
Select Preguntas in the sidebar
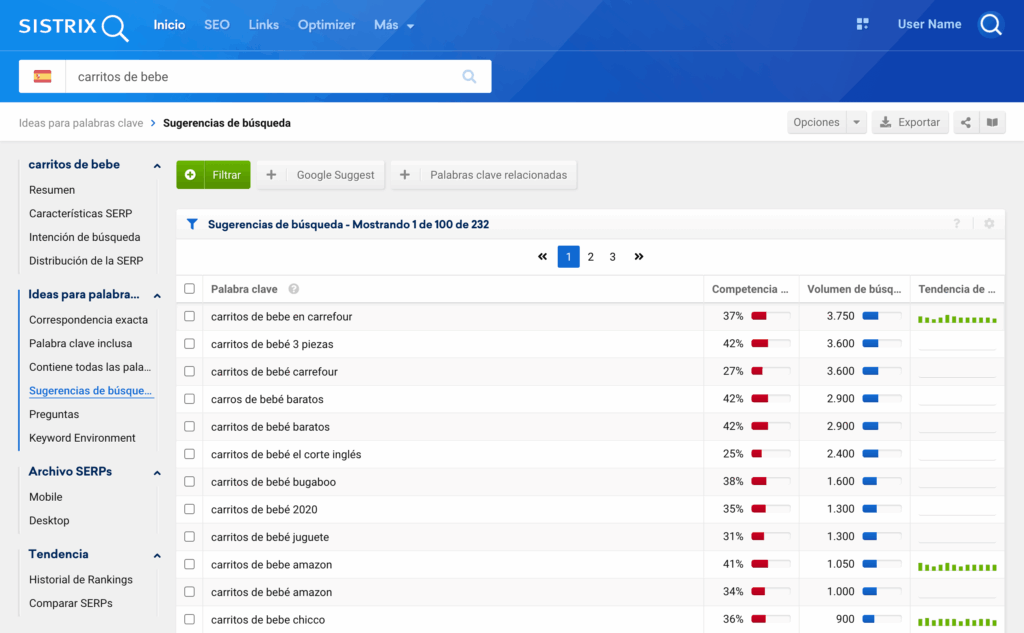(x=54, y=414)
